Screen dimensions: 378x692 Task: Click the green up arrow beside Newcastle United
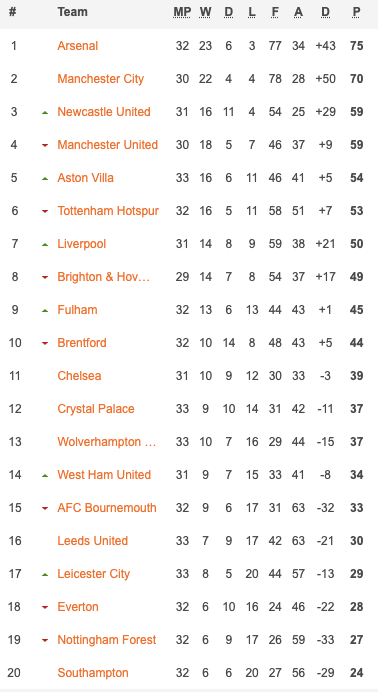[45, 113]
